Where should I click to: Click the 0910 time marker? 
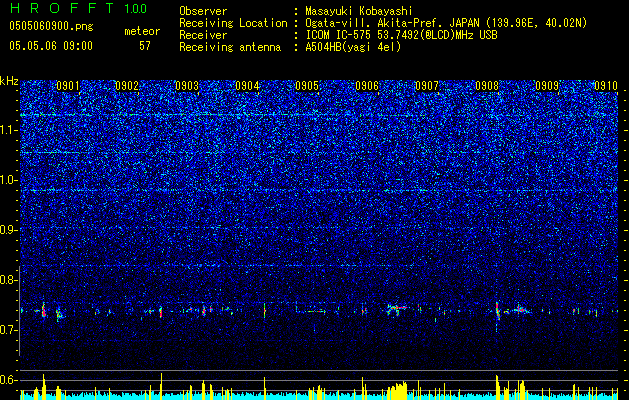[x=606, y=86]
